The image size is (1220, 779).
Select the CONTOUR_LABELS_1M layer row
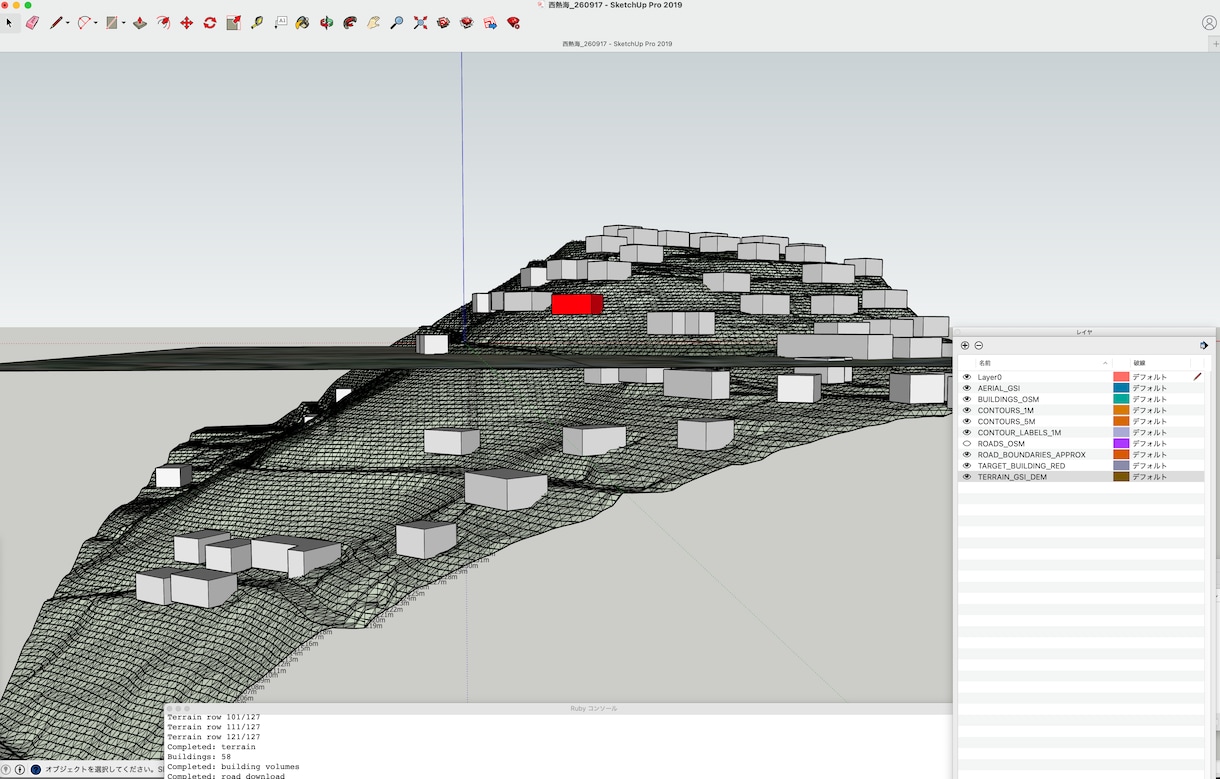point(1081,432)
